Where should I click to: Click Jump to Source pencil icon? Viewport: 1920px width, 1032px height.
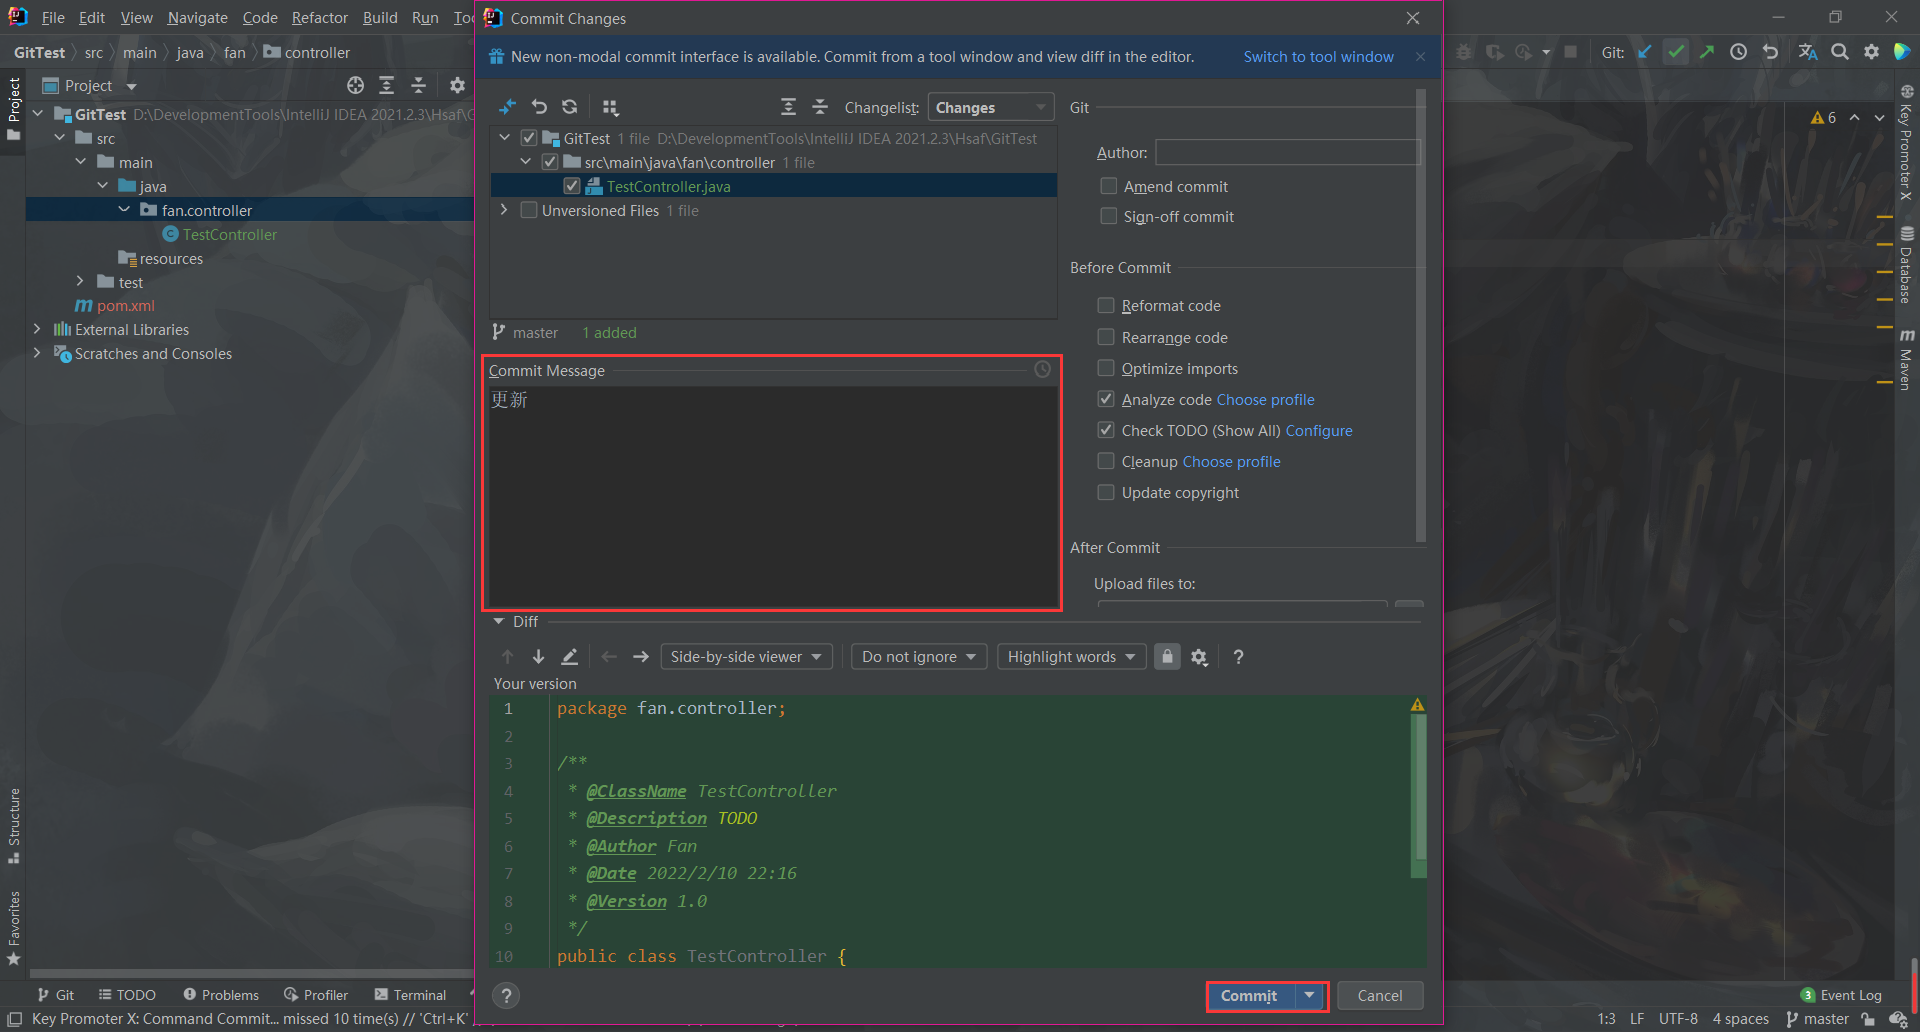[x=569, y=657]
